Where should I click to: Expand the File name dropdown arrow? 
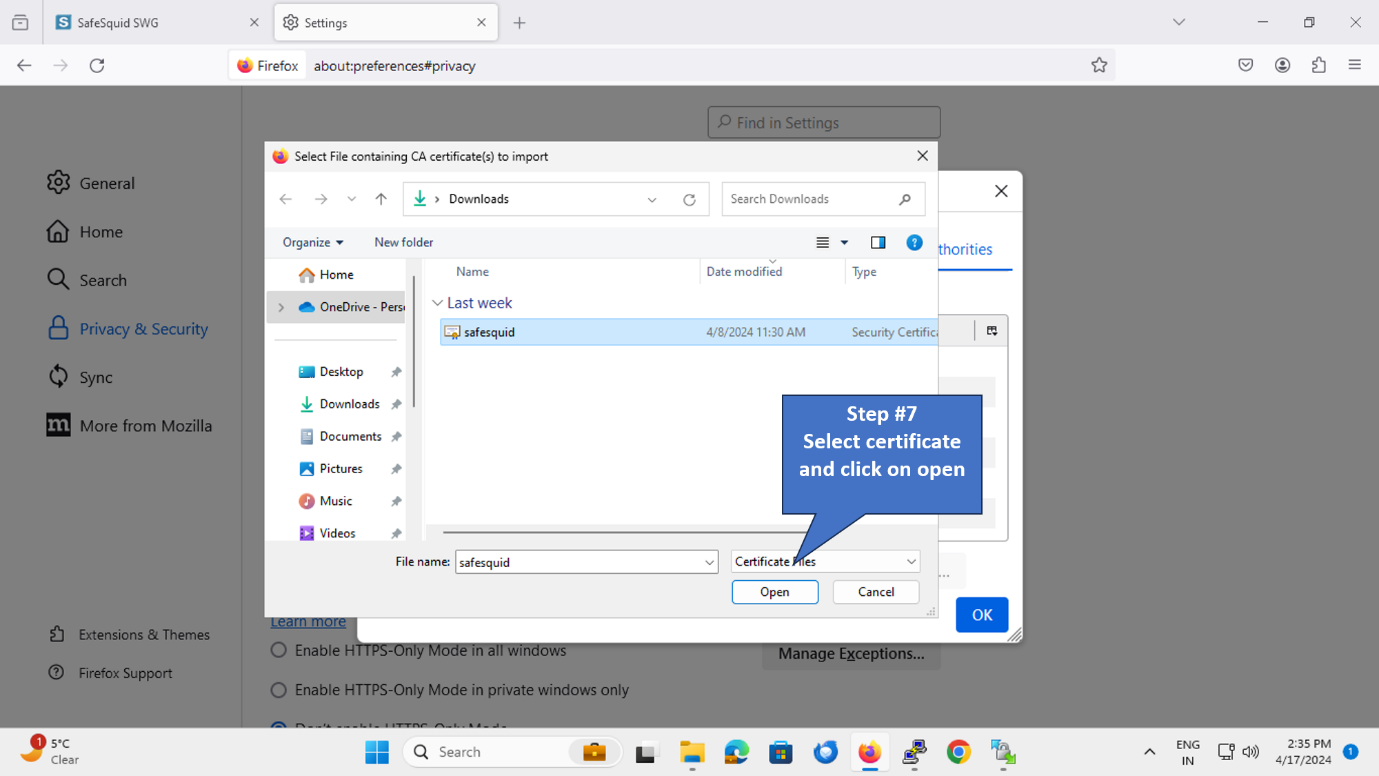pyautogui.click(x=709, y=562)
